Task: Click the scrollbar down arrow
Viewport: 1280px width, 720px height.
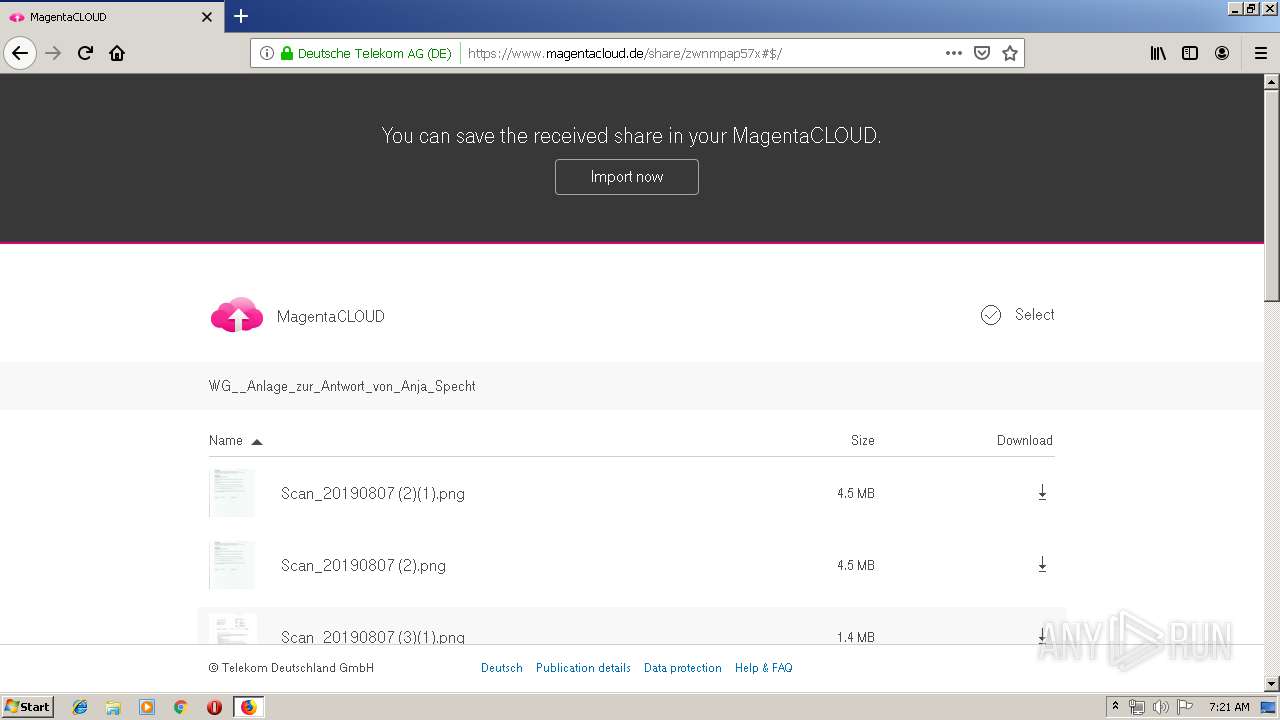Action: tap(1272, 684)
